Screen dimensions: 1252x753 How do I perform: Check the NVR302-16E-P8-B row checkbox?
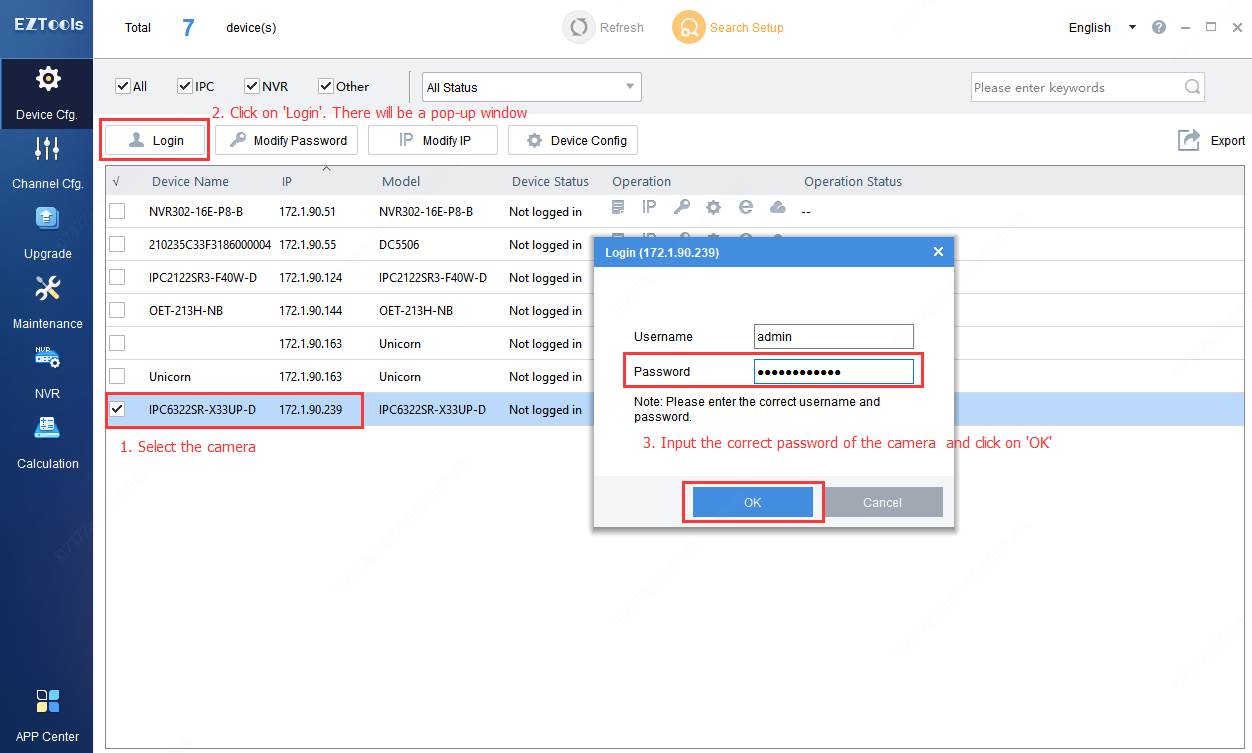coord(117,211)
